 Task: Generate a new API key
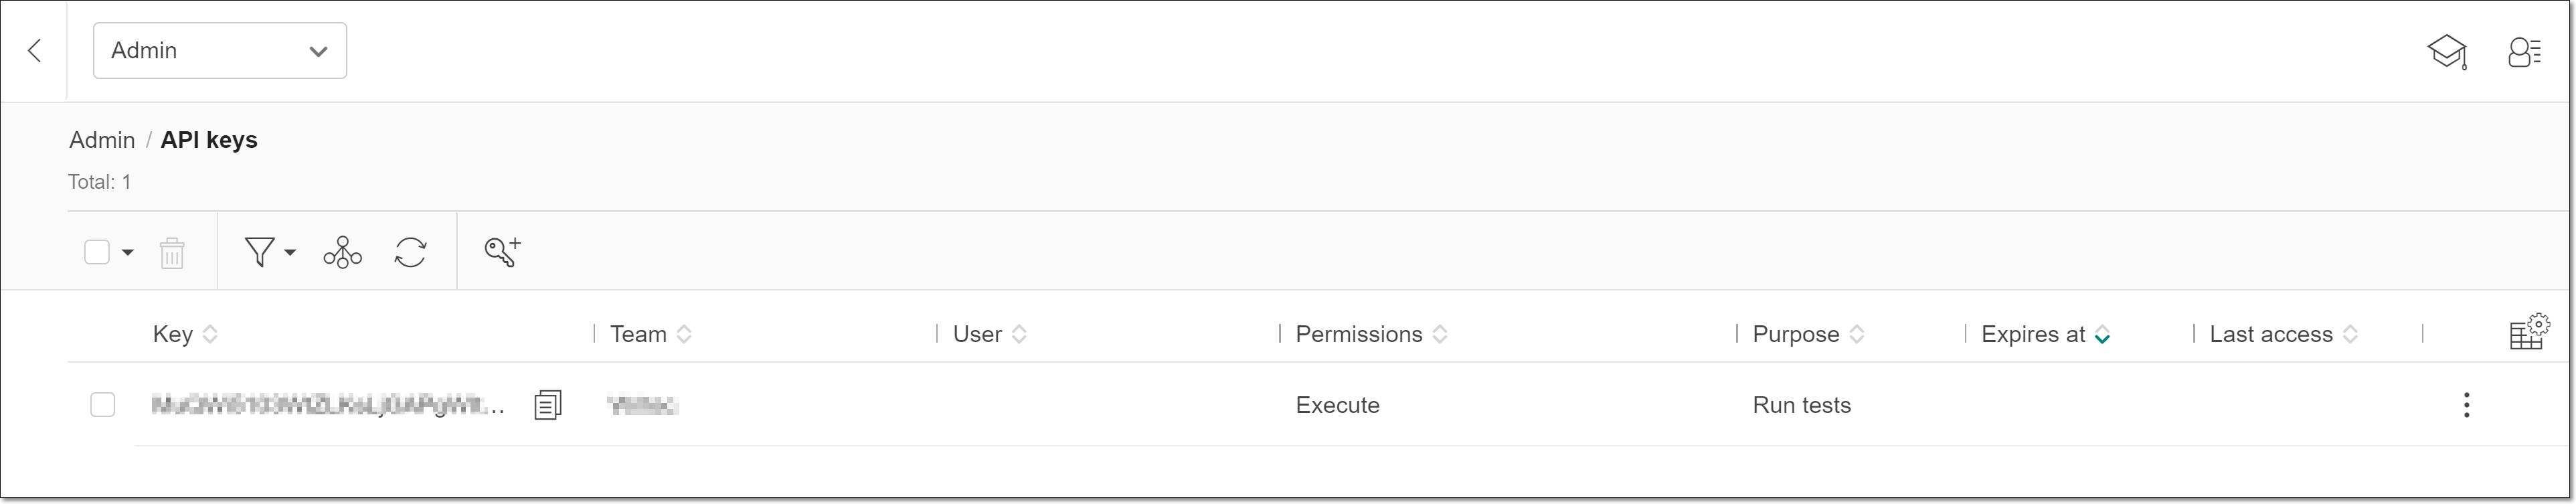[502, 252]
